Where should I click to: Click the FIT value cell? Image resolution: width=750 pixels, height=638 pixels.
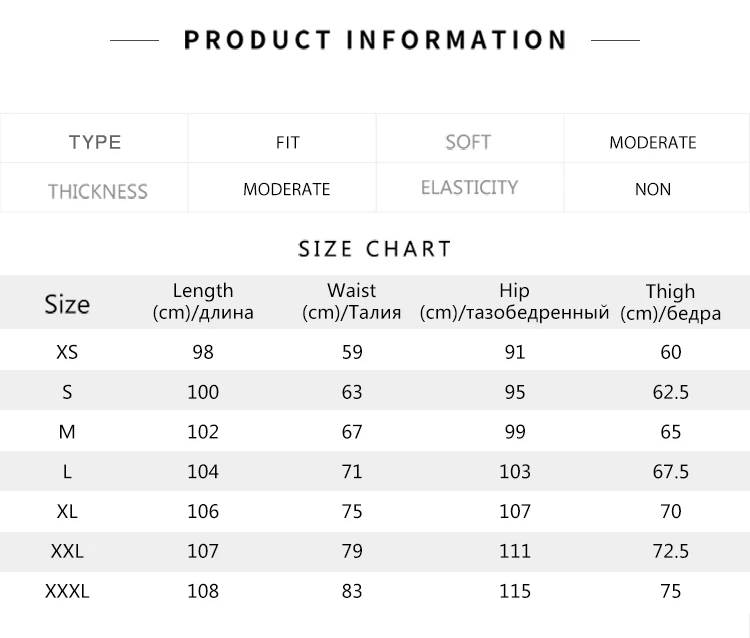(287, 142)
